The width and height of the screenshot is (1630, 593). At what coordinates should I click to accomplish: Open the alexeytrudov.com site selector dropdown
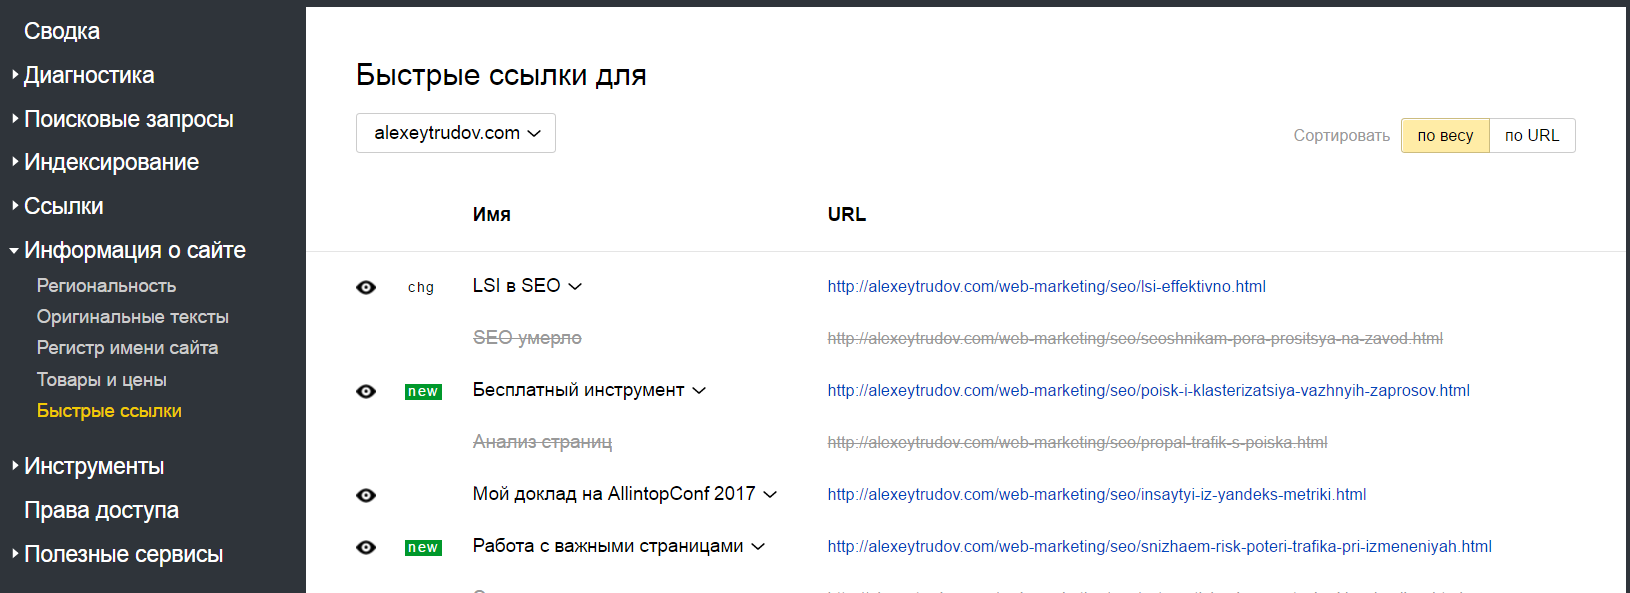pyautogui.click(x=456, y=133)
